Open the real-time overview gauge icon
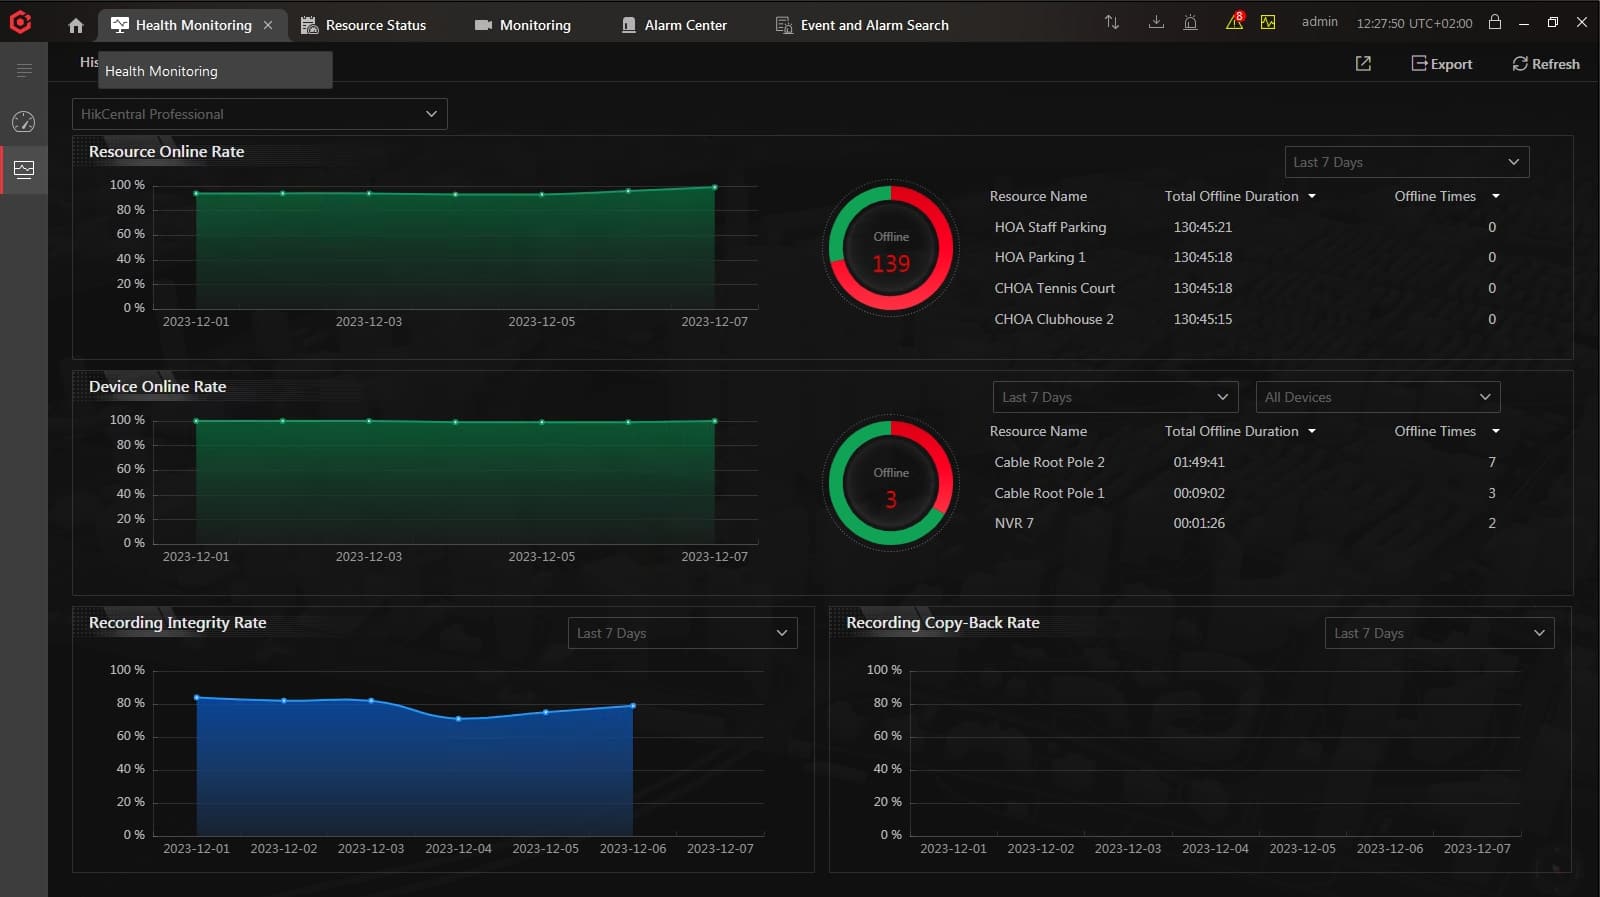1600x897 pixels. (24, 122)
